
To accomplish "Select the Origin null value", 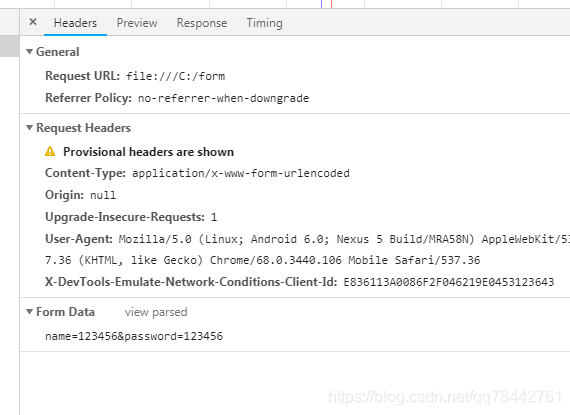I will tap(103, 196).
